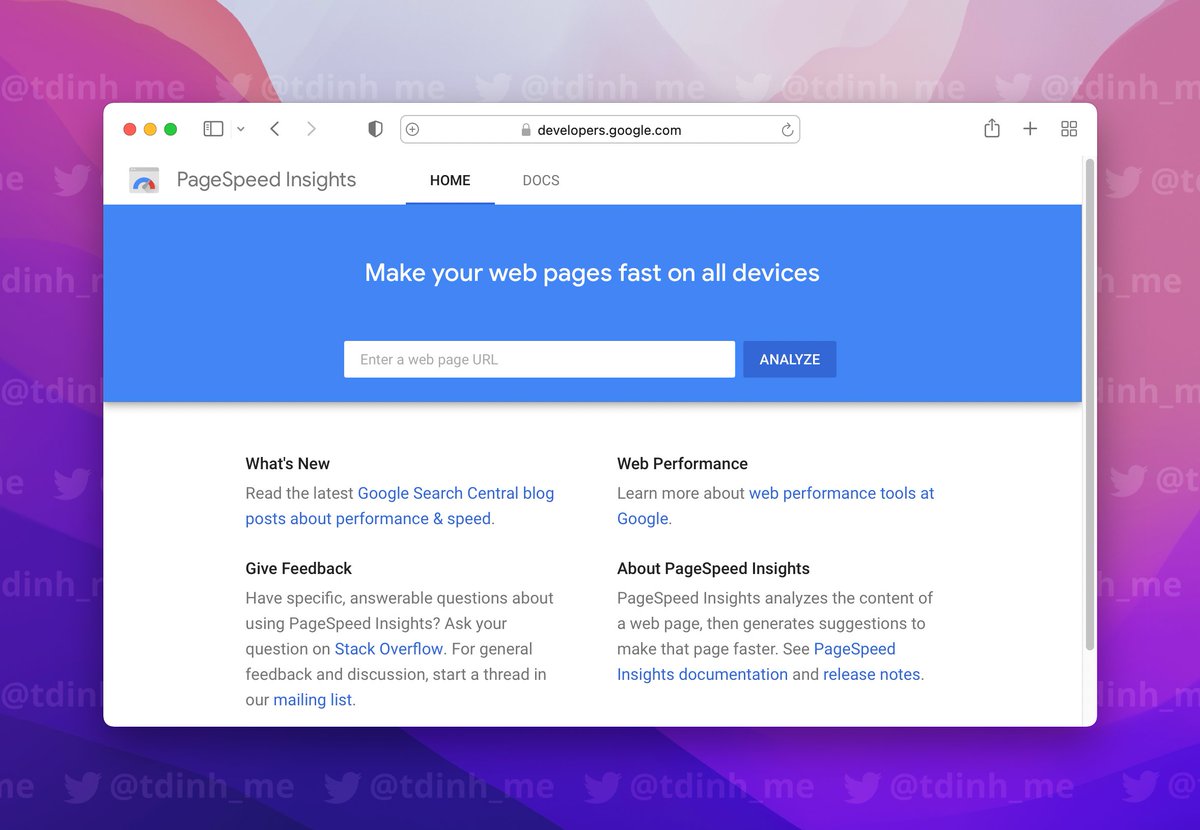Screen dimensions: 1200x830
Task: Click the page vertical scrollbar
Action: (1090, 405)
